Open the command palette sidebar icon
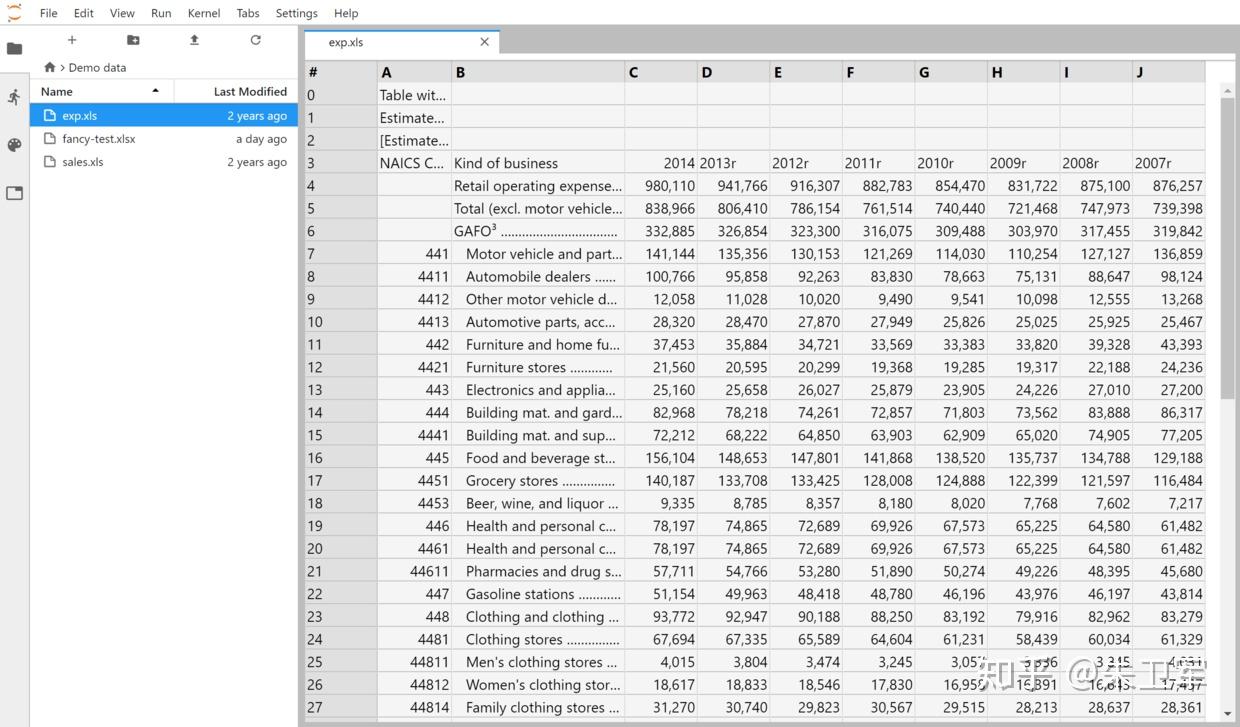The image size is (1240, 727). [14, 145]
